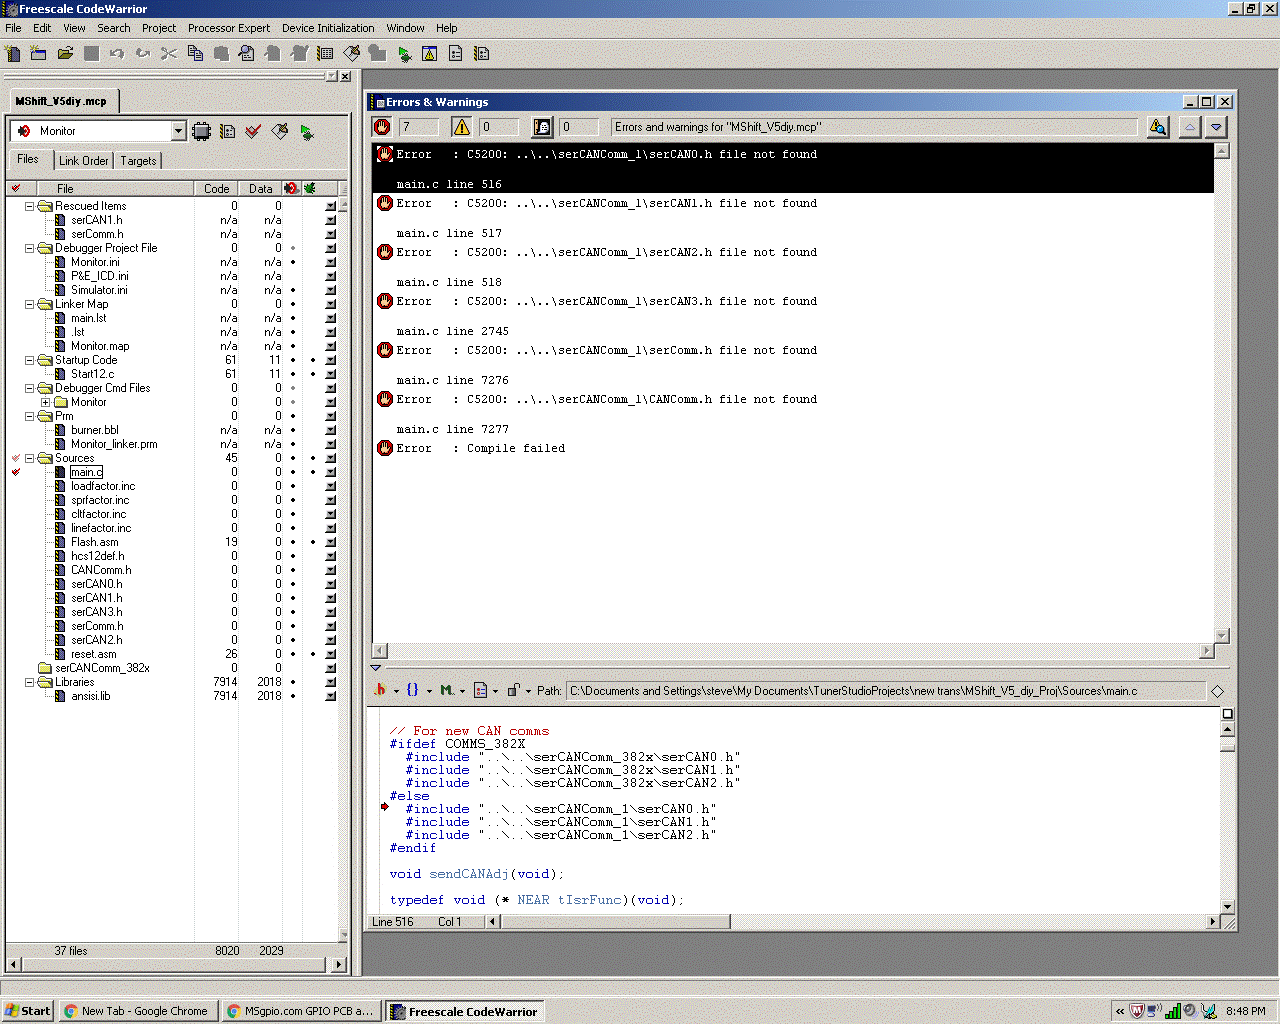1280x1024 pixels.
Task: Collapse the Sources group
Action: click(29, 458)
